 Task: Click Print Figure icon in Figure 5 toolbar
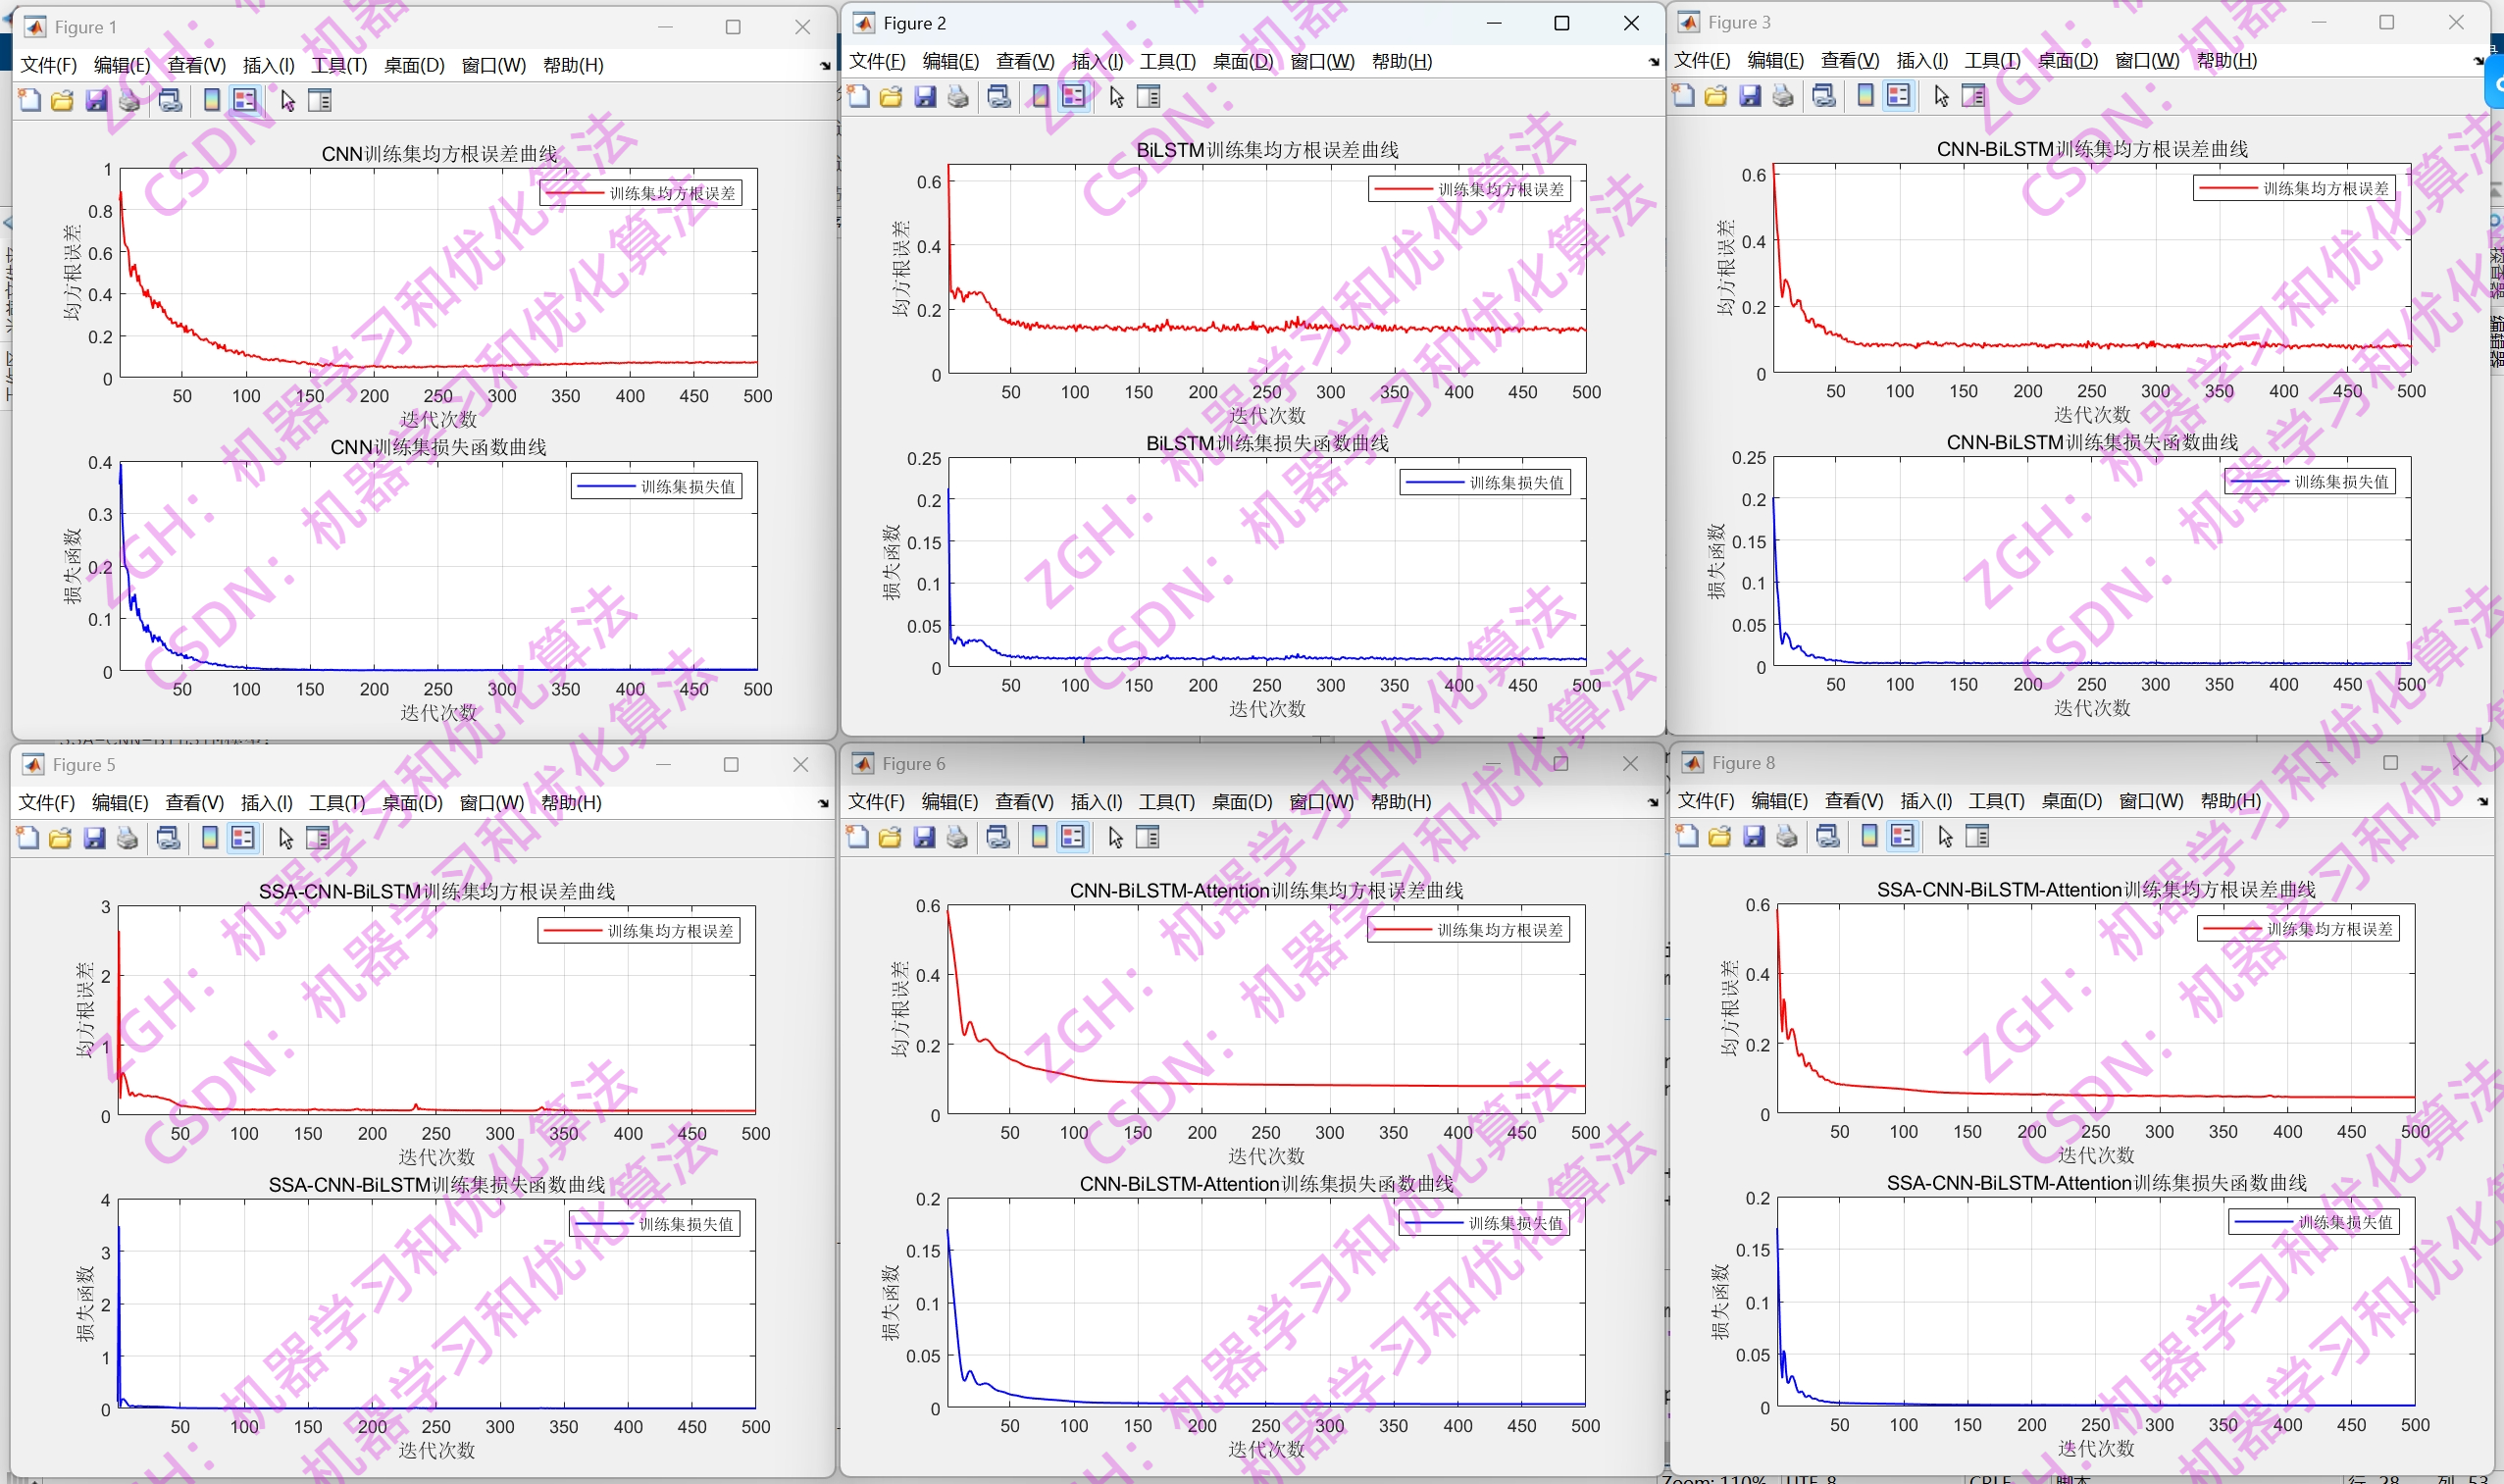point(127,838)
